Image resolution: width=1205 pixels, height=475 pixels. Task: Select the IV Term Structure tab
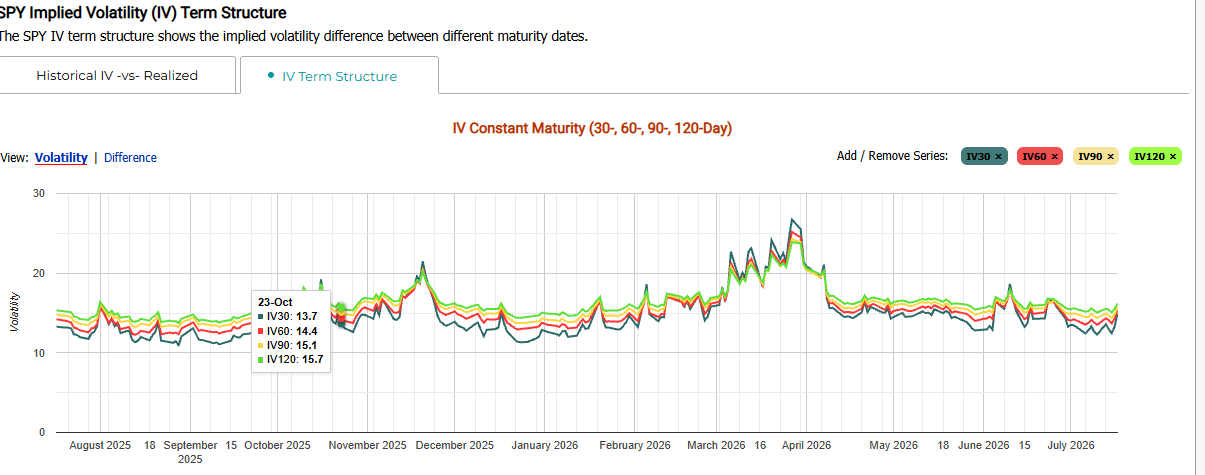[x=339, y=76]
